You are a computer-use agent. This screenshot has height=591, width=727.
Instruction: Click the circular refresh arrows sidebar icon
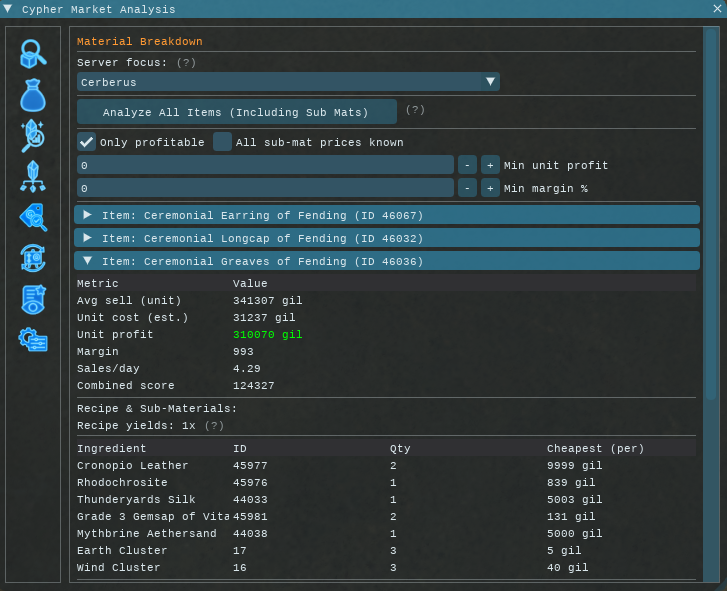point(33,258)
